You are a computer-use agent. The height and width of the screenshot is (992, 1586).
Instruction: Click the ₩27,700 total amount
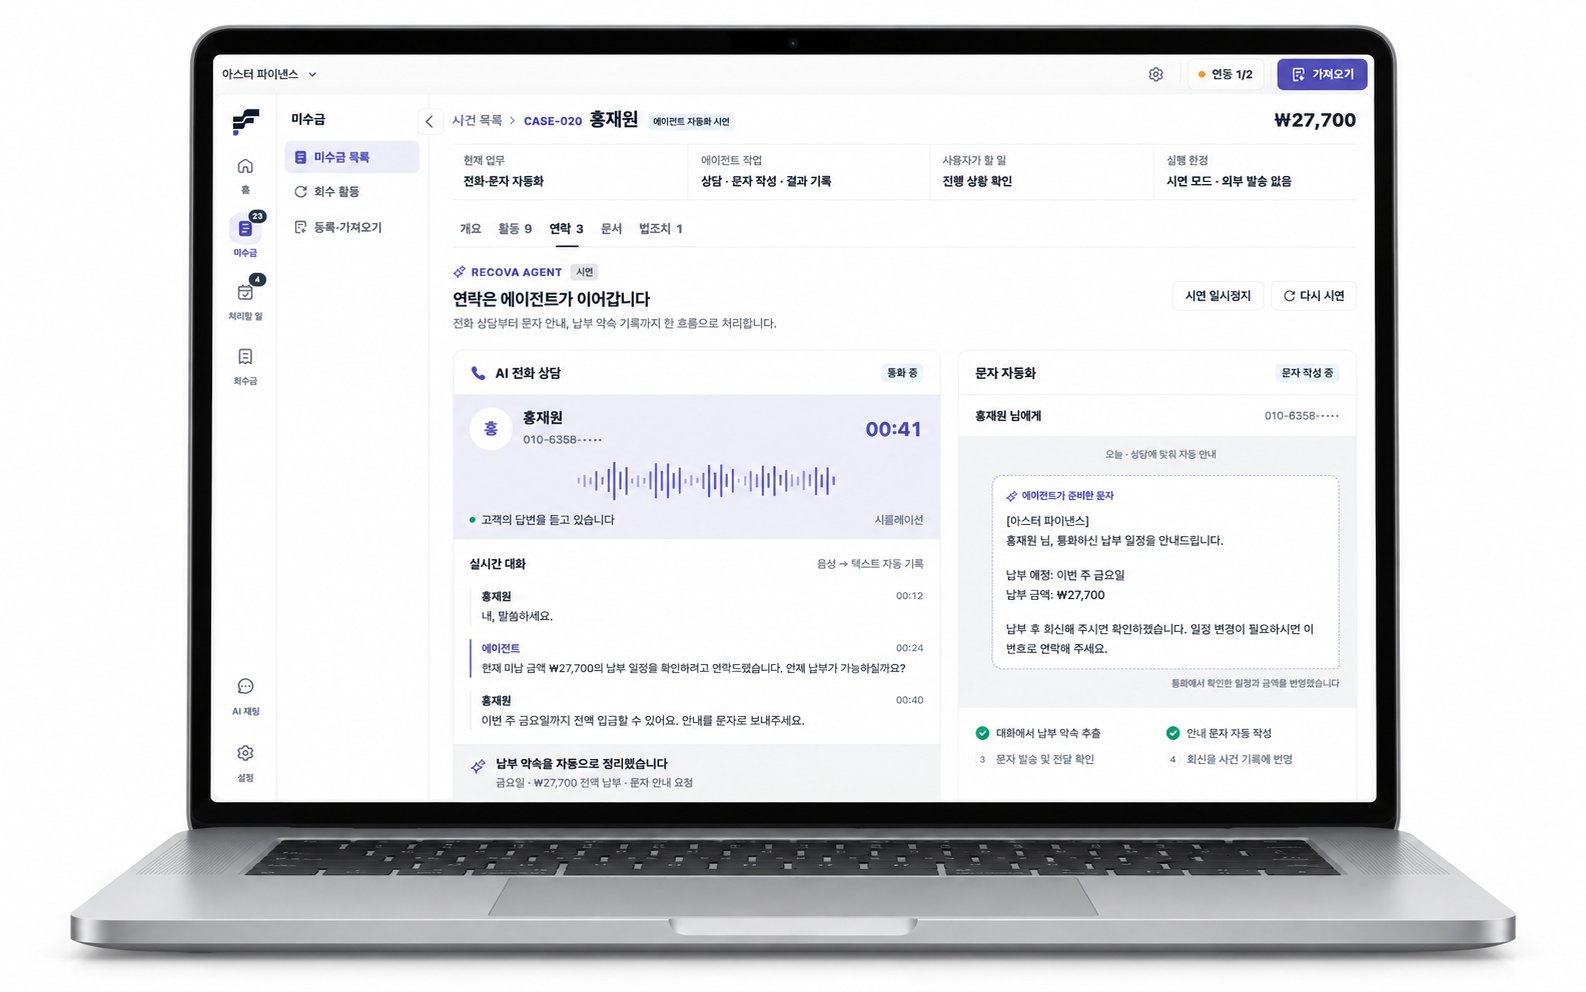pyautogui.click(x=1315, y=121)
